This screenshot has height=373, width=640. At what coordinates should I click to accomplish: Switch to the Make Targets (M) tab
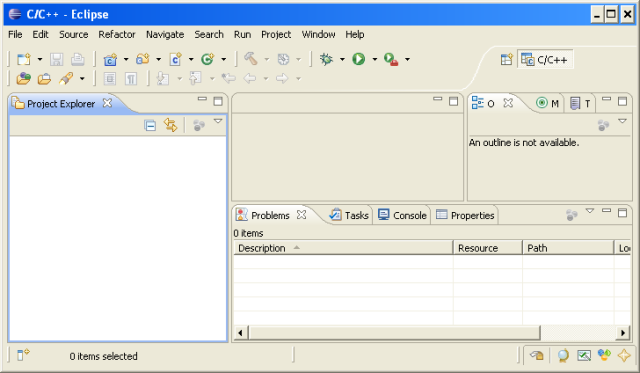(x=548, y=103)
